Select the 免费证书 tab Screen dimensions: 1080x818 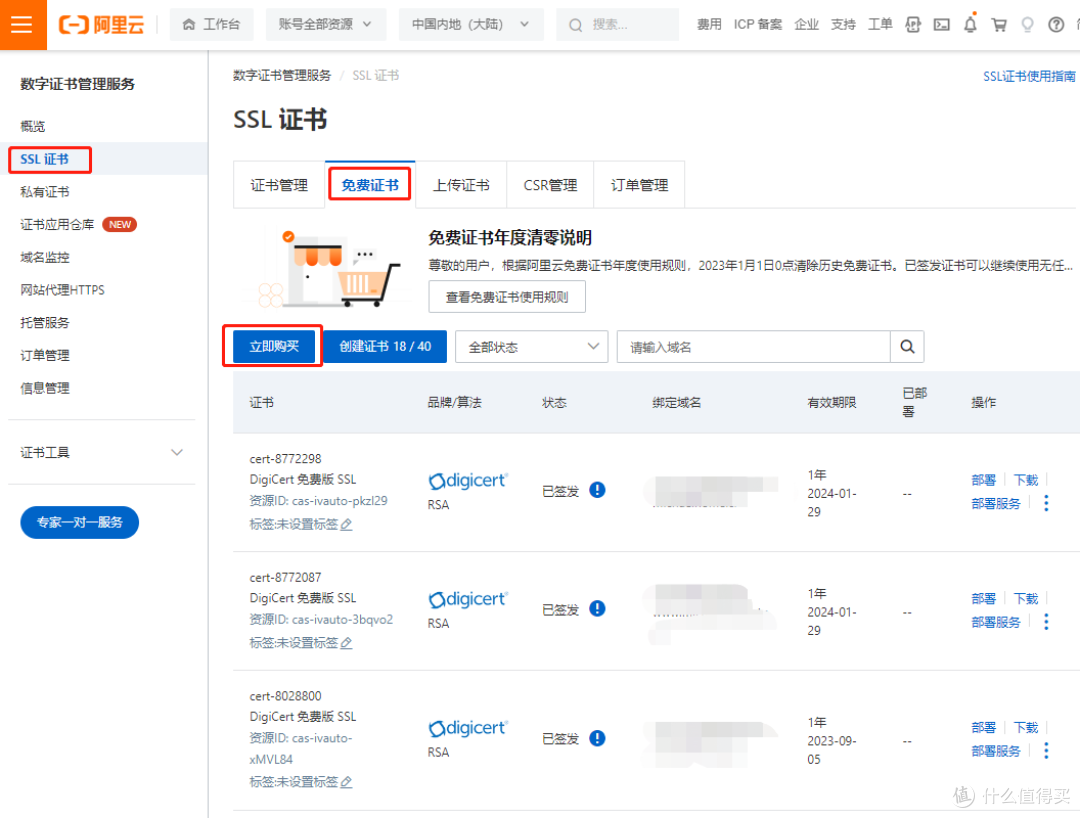tap(370, 185)
